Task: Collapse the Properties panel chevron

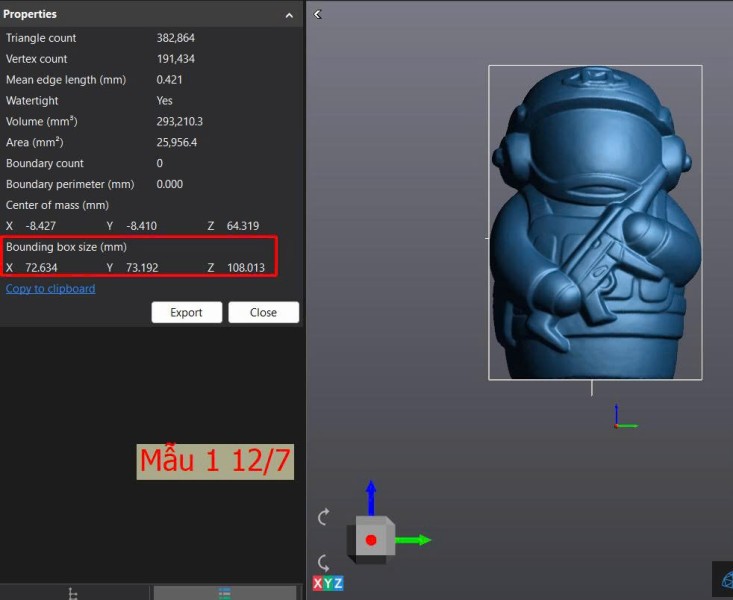Action: click(x=289, y=15)
